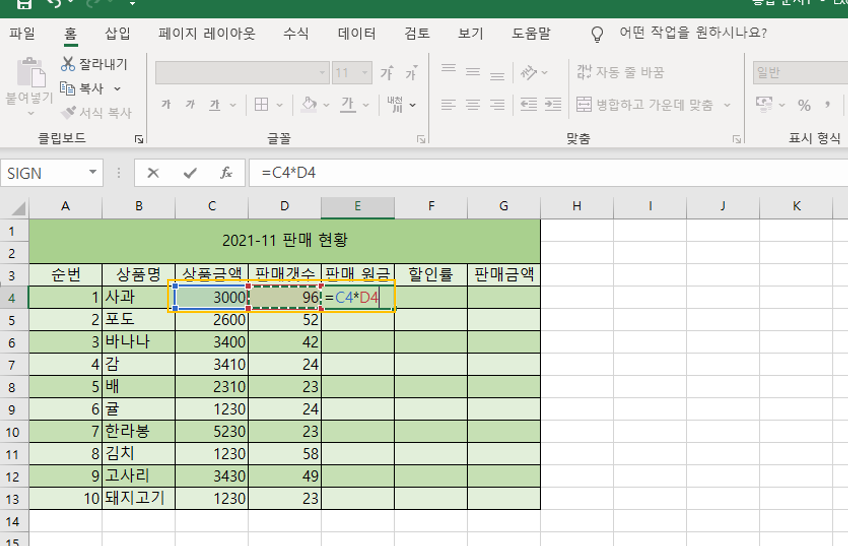Viewport: 848px width, 546px height.
Task: Click Wrap Text (자동 줄 바꿈)
Action: point(620,72)
